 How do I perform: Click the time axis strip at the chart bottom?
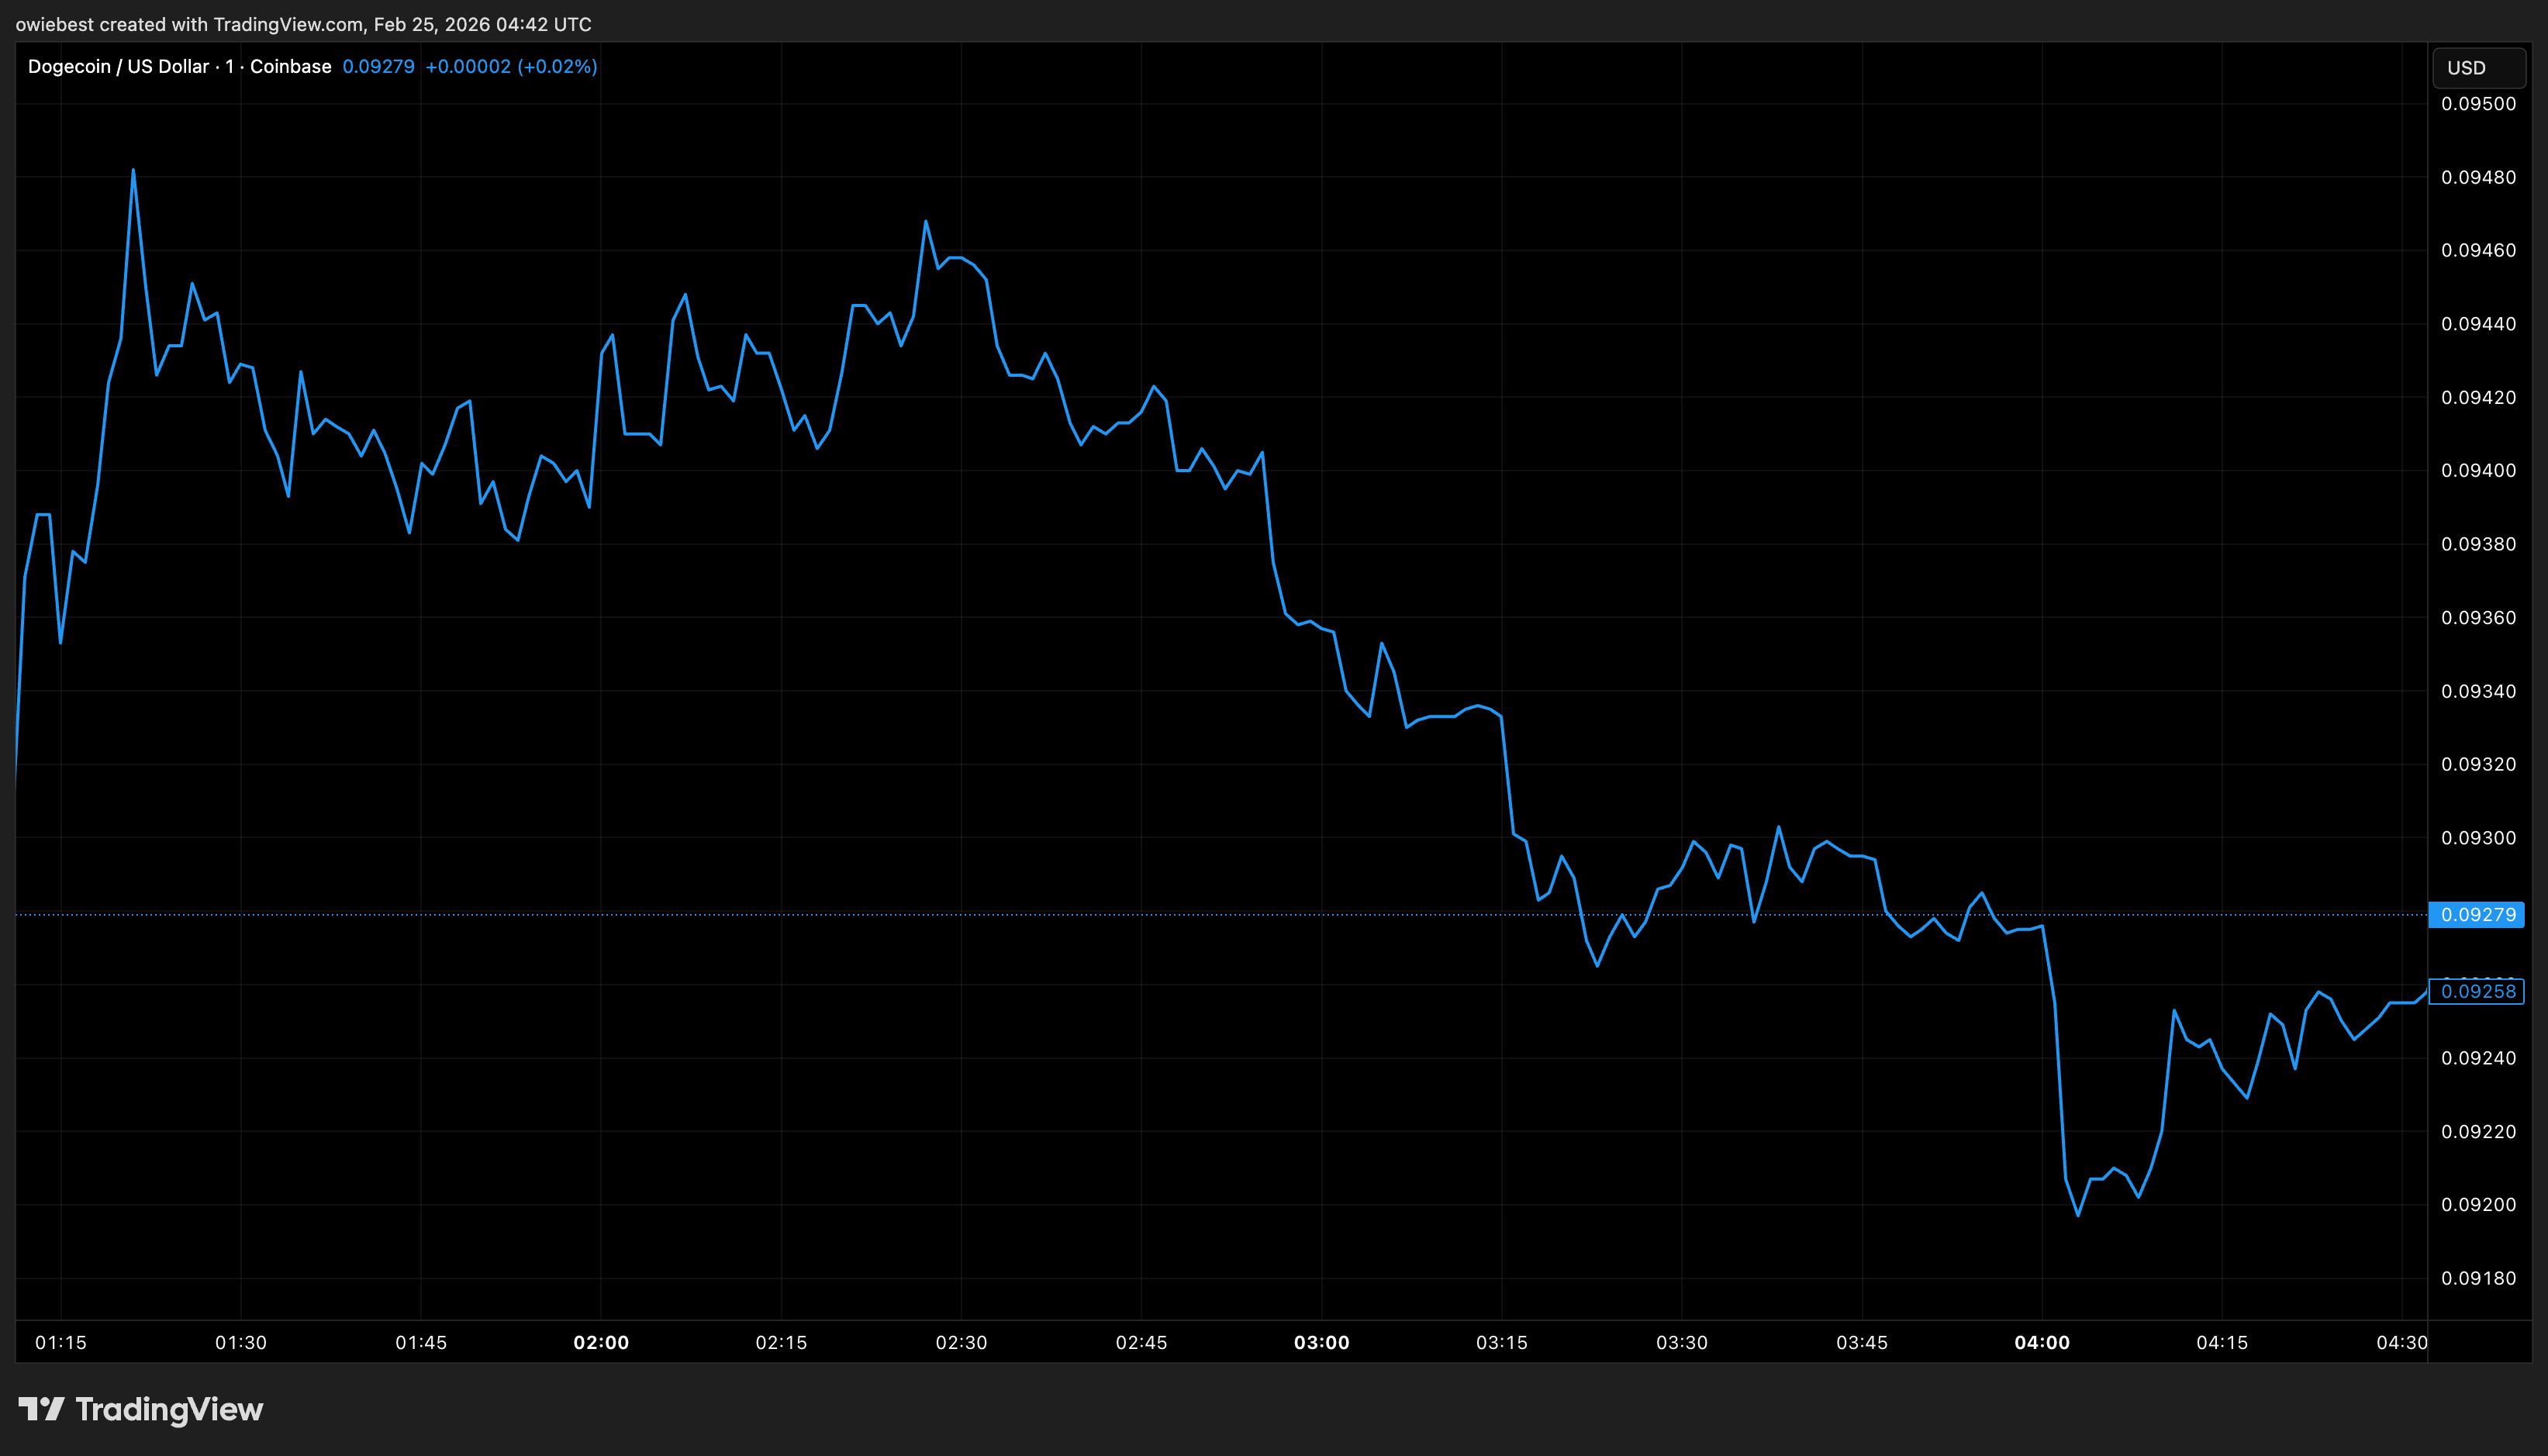pyautogui.click(x=1200, y=1343)
